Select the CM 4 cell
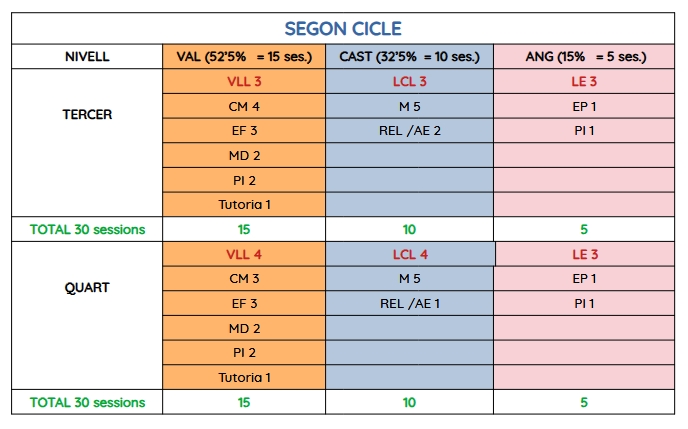Image resolution: width=688 pixels, height=429 pixels. tap(244, 105)
